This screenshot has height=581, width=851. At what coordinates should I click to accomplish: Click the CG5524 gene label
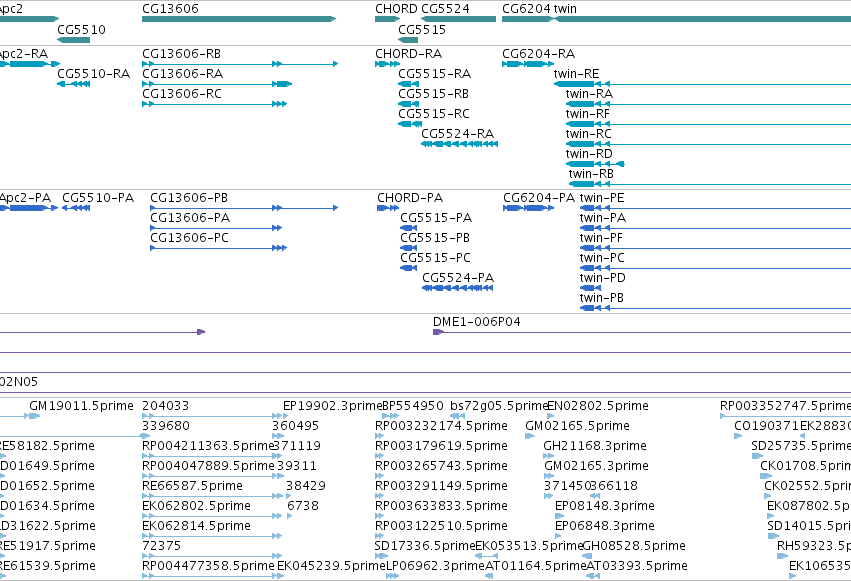(445, 9)
